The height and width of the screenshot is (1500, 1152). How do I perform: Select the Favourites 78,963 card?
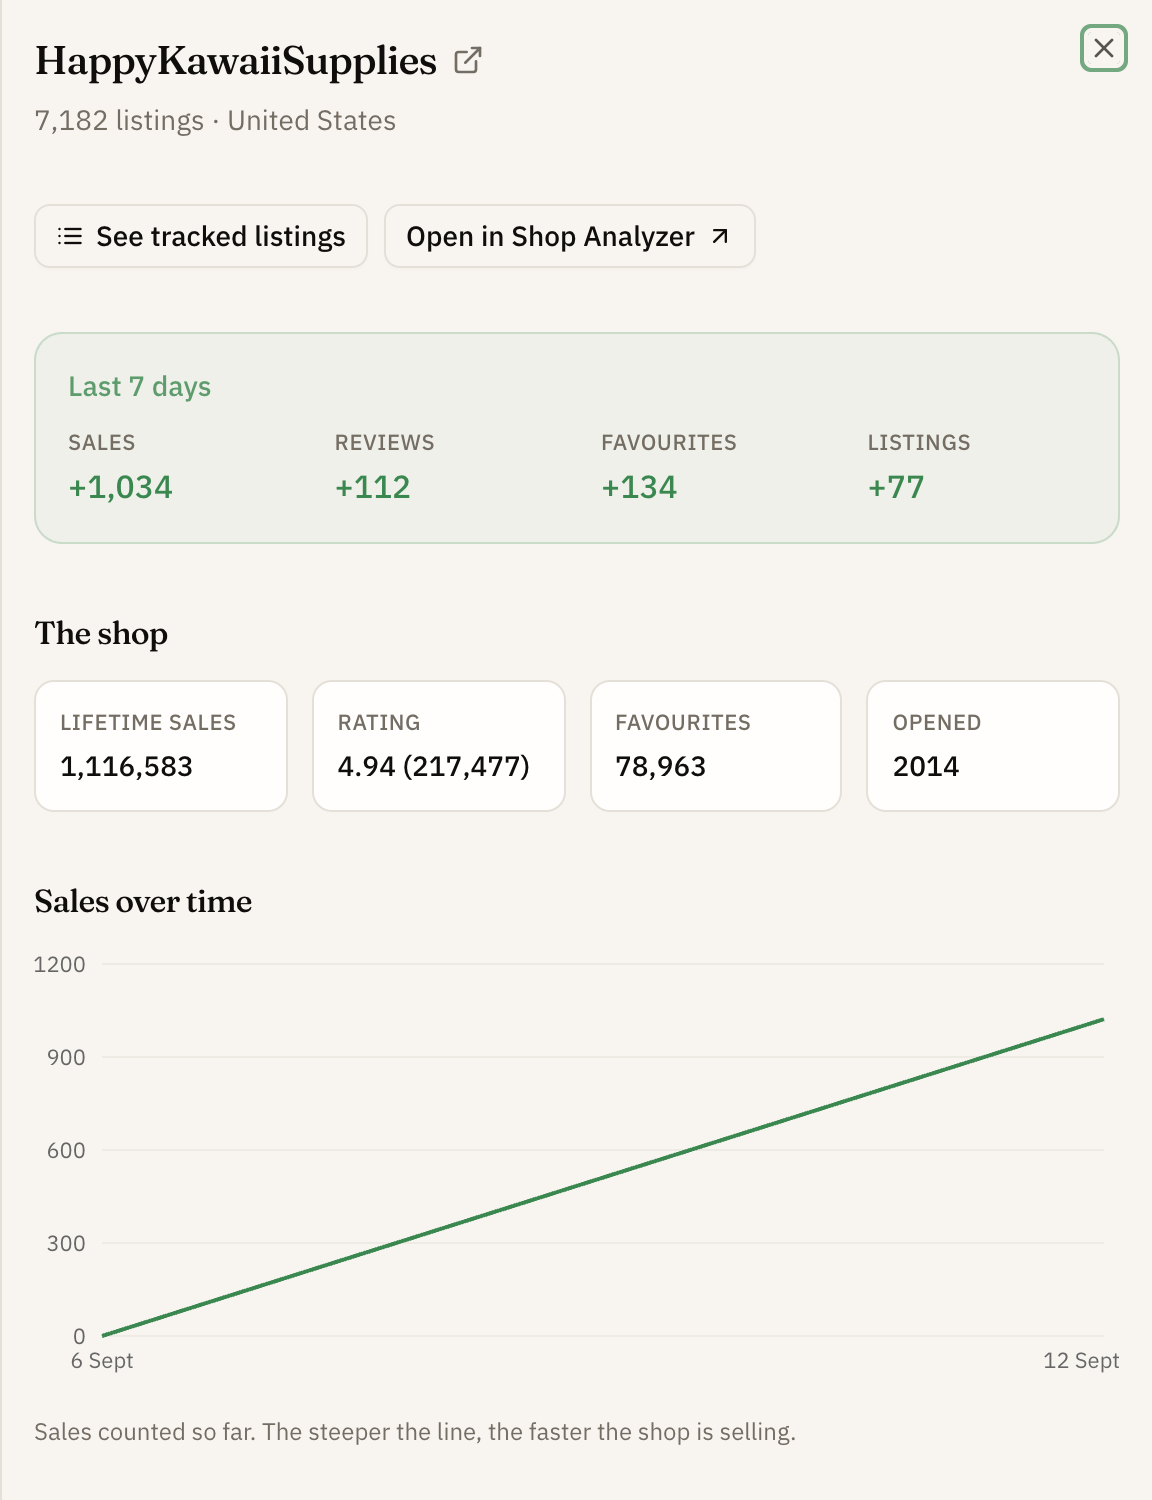(x=716, y=746)
